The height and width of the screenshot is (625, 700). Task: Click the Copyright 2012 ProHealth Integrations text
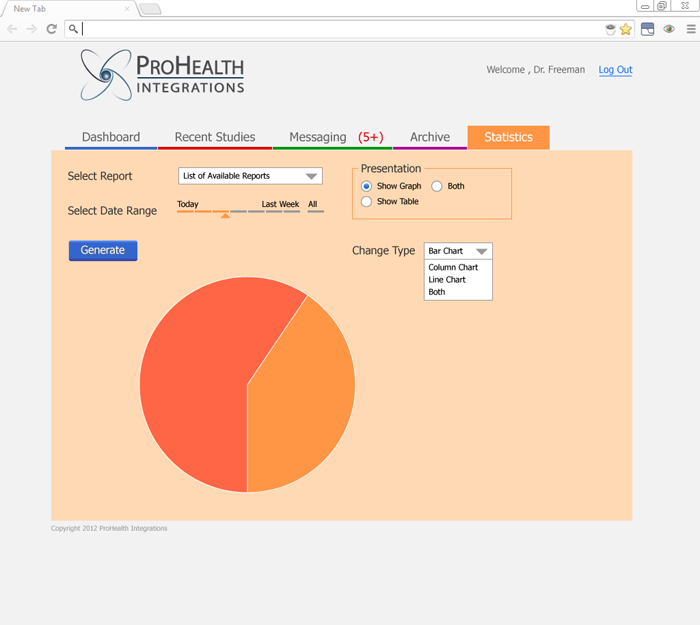point(109,528)
